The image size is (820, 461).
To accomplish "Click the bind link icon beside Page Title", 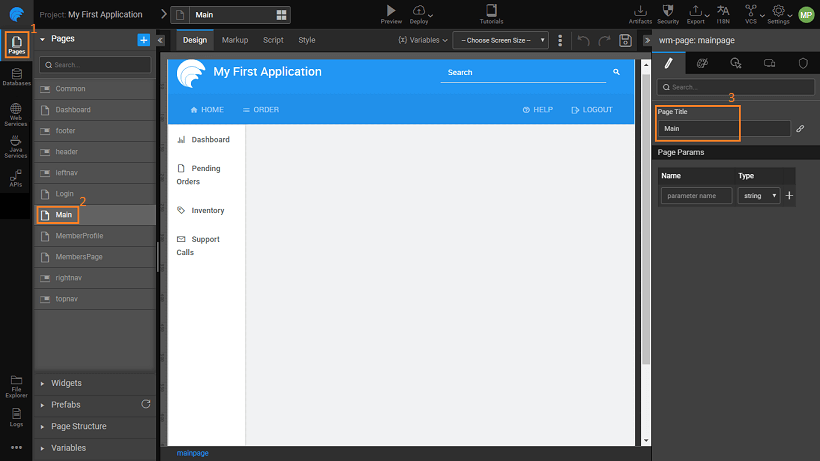I will coord(800,129).
